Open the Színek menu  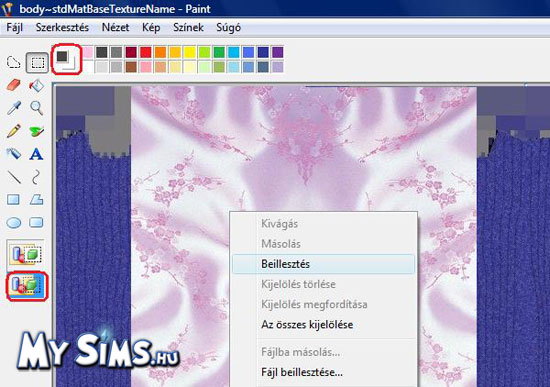pyautogui.click(x=188, y=27)
